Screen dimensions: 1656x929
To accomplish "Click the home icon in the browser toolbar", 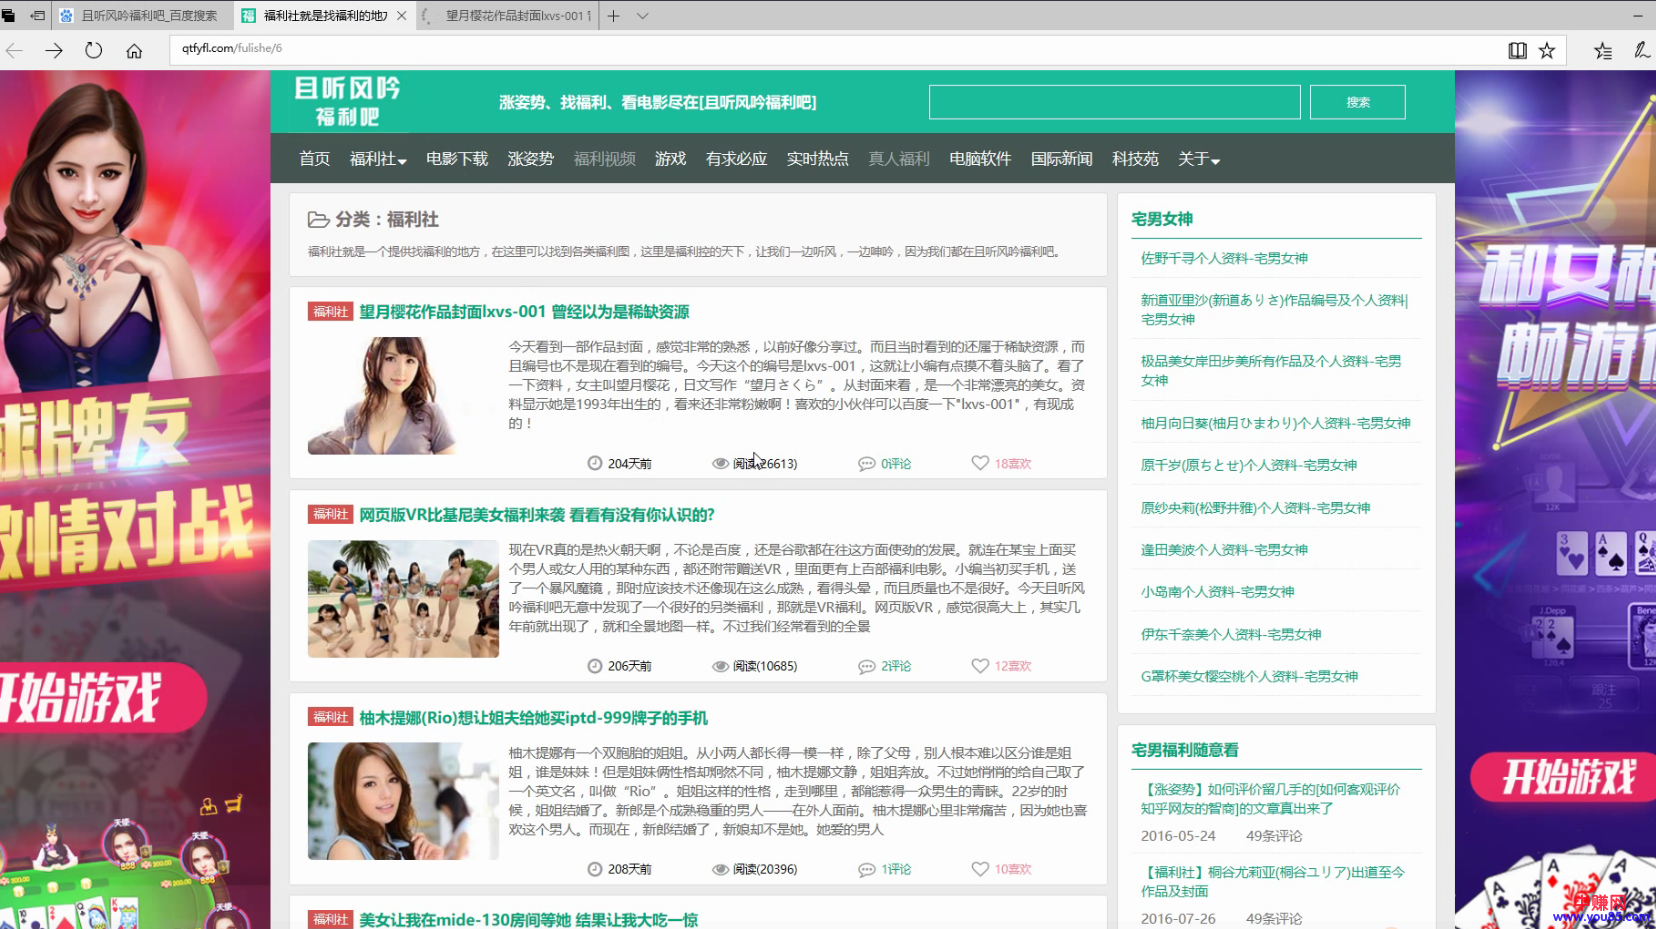I will 135,50.
